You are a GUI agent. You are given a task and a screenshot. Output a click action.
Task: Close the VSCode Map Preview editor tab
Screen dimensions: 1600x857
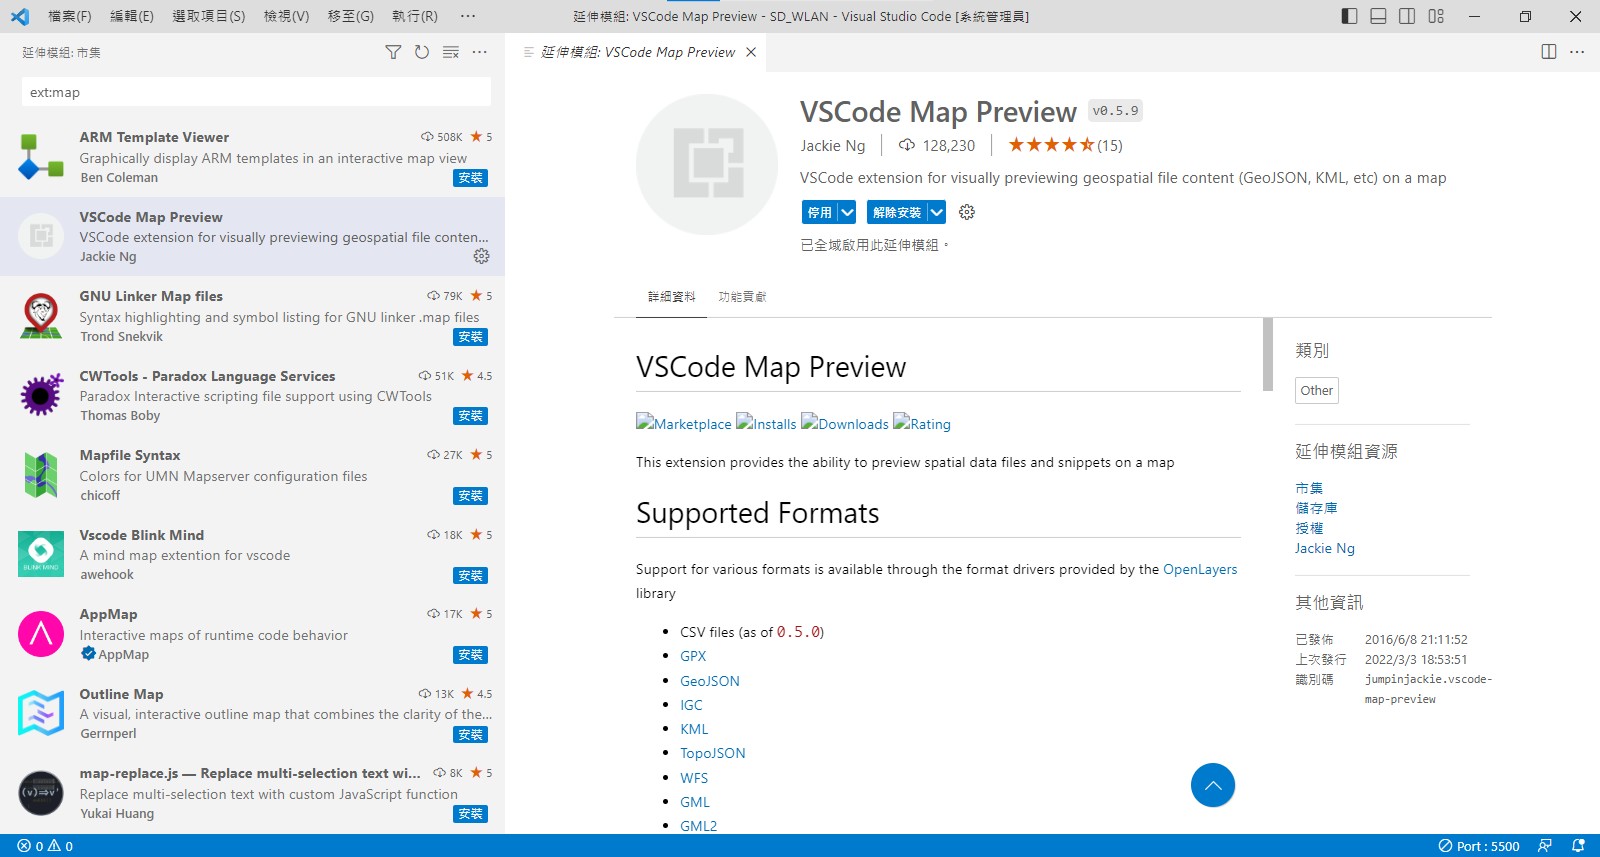(751, 52)
